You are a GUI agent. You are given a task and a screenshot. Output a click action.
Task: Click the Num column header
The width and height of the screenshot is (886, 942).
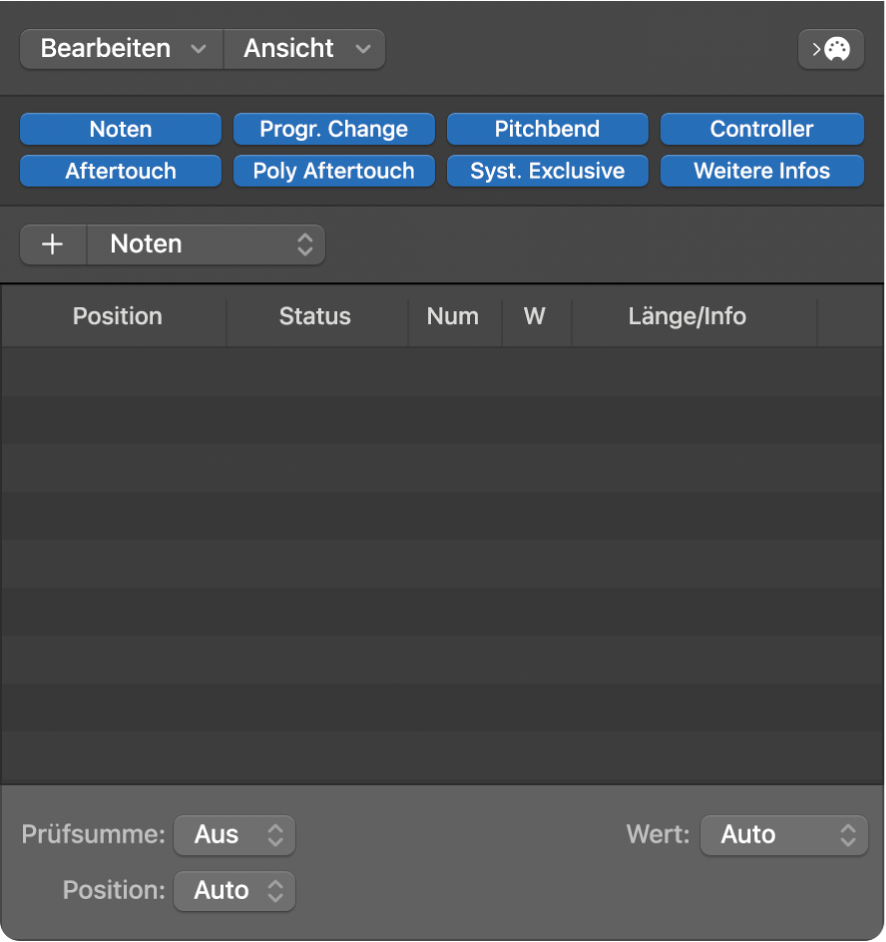coord(453,316)
